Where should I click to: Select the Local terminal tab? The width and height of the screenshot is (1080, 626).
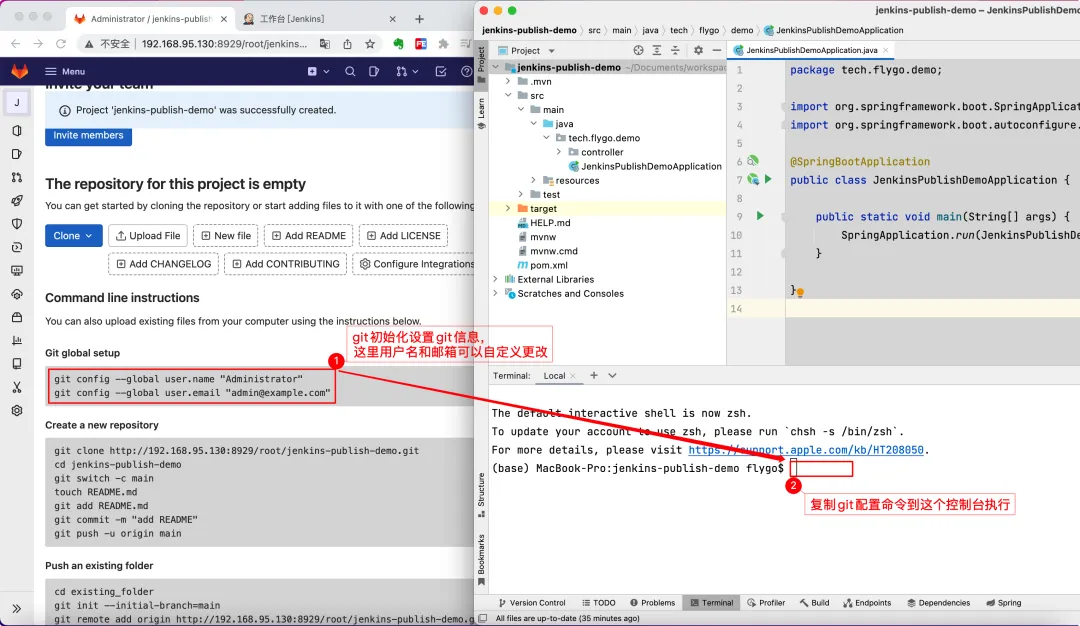coord(559,375)
